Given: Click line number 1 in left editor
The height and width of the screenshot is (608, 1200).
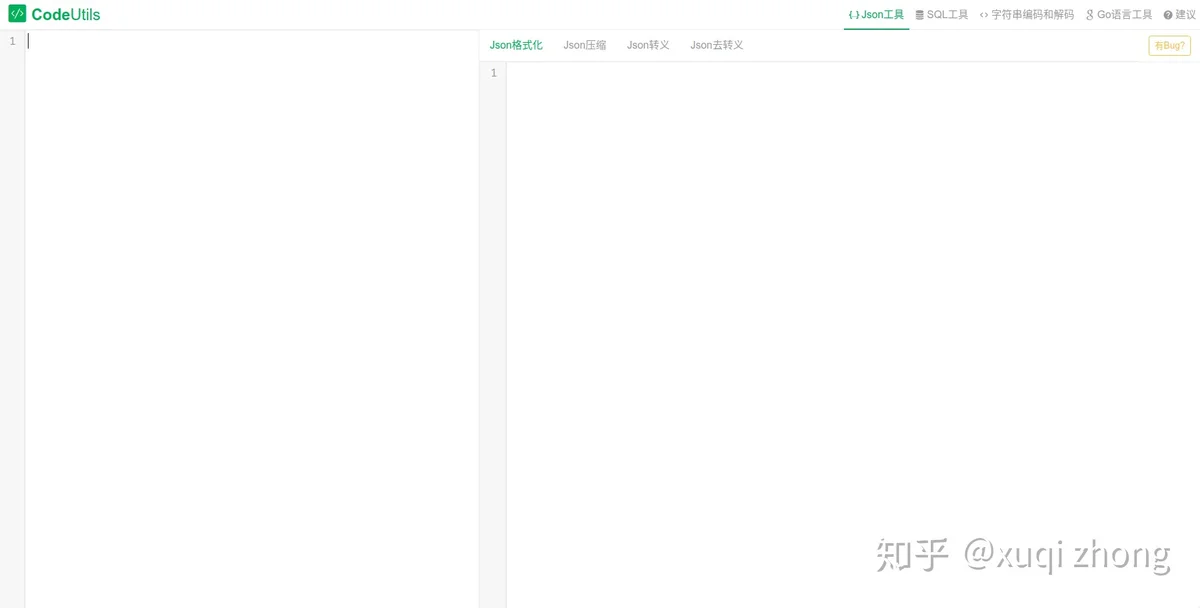Looking at the screenshot, I should [x=12, y=41].
